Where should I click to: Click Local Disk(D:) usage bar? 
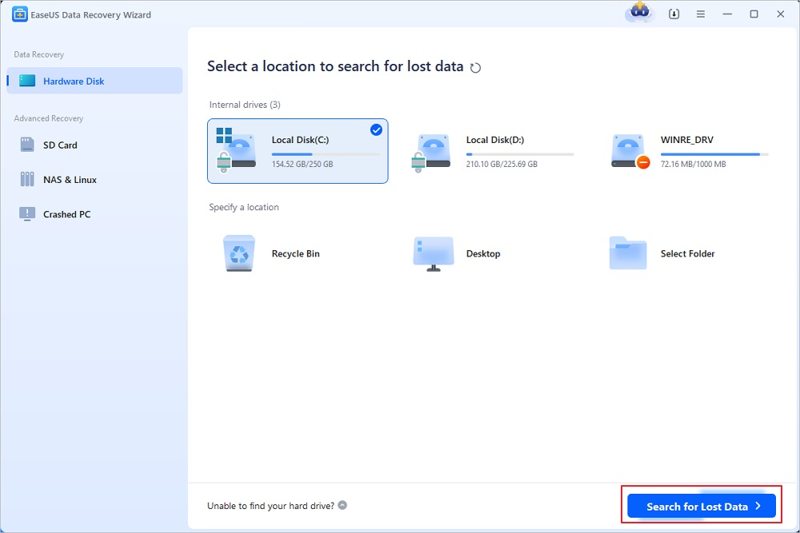(520, 154)
